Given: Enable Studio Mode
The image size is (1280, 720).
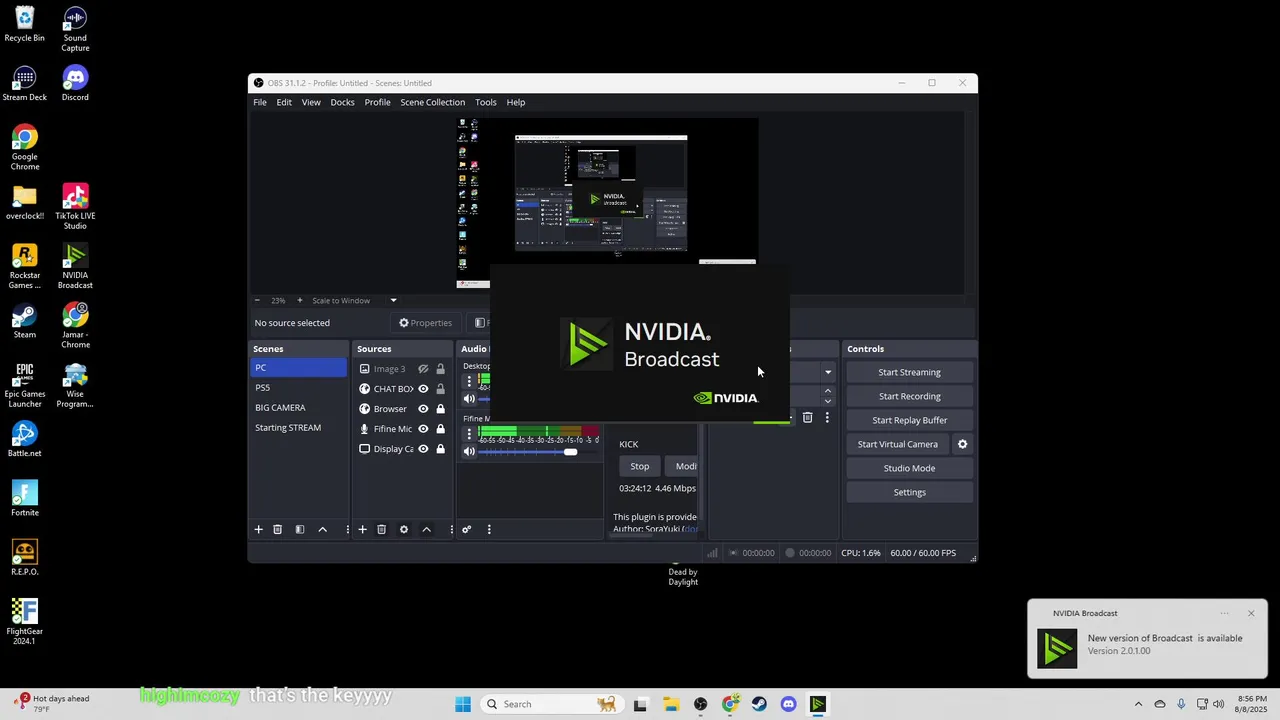Looking at the screenshot, I should point(909,468).
